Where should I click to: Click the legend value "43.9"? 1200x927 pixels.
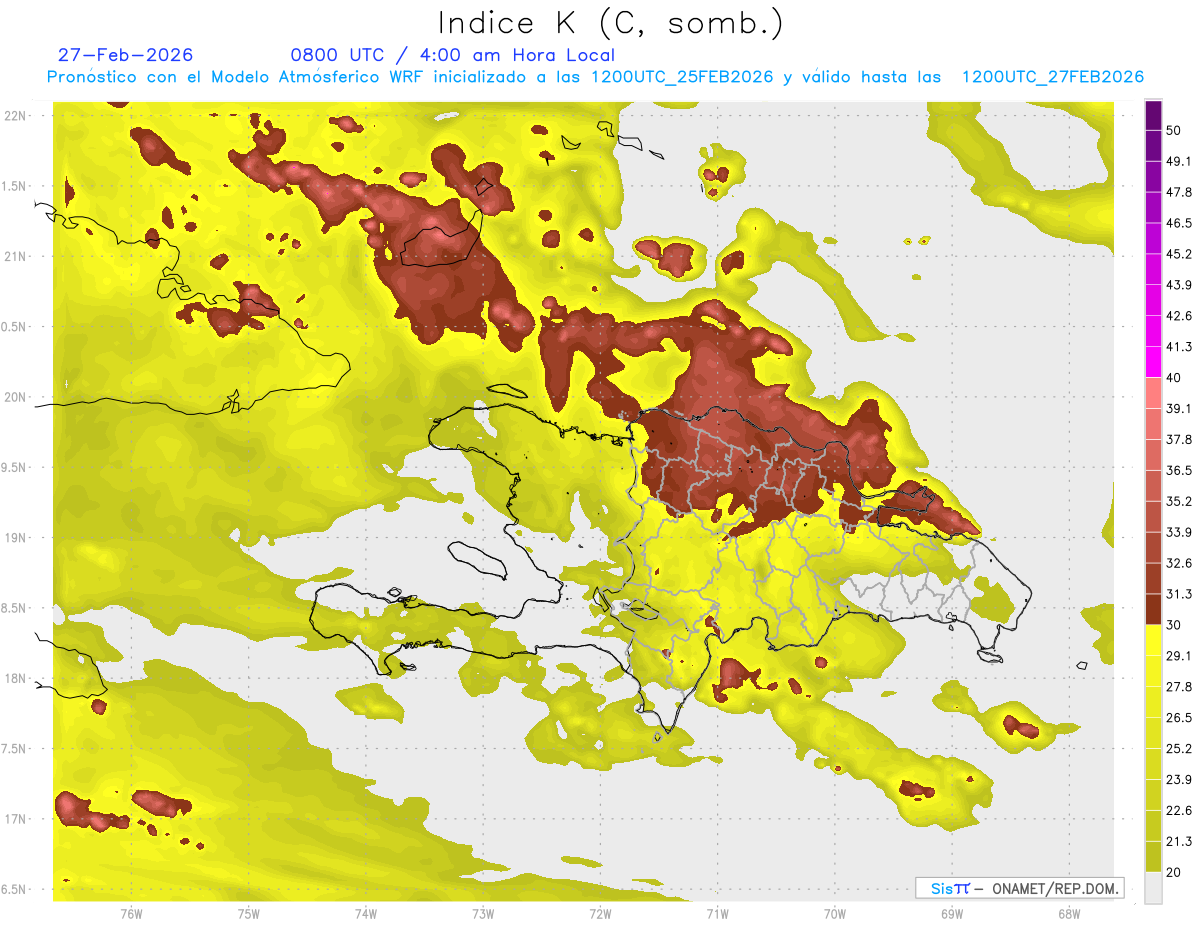coord(1179,285)
